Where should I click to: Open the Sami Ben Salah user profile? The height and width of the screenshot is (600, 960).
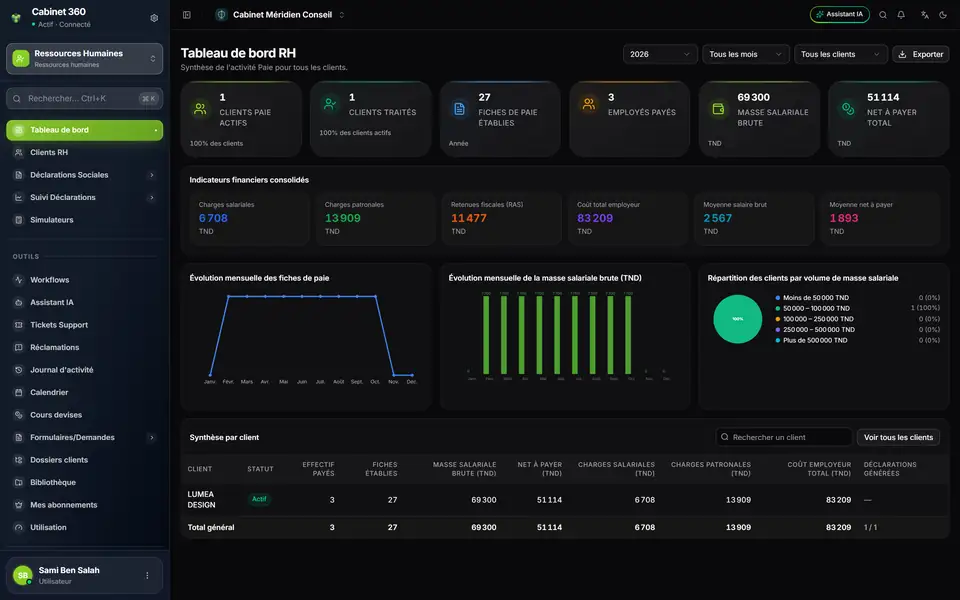pos(84,576)
